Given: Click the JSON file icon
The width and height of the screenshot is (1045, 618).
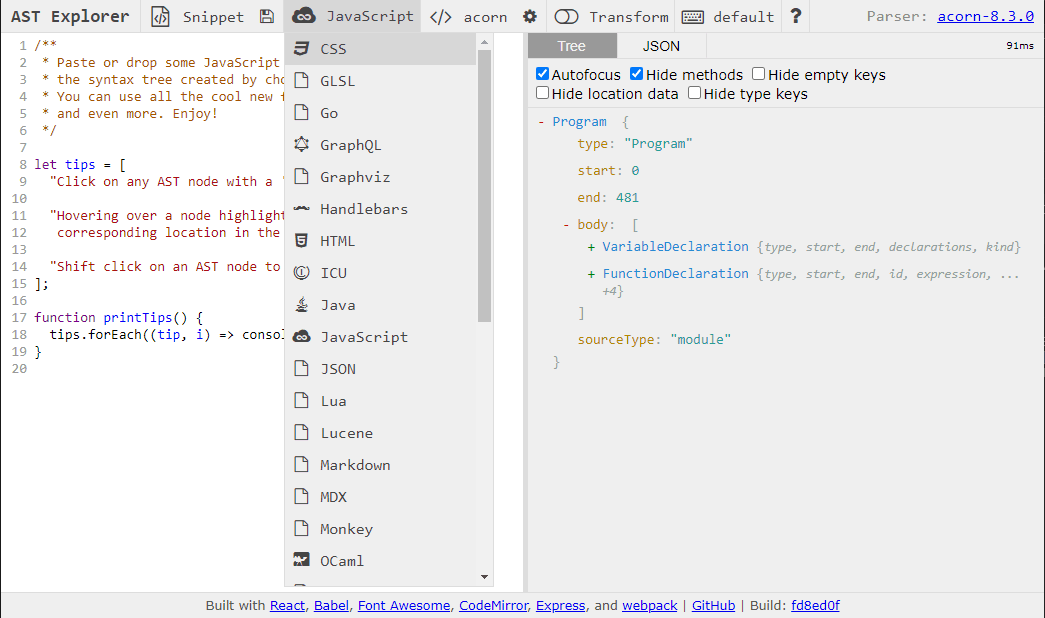Looking at the screenshot, I should [302, 369].
